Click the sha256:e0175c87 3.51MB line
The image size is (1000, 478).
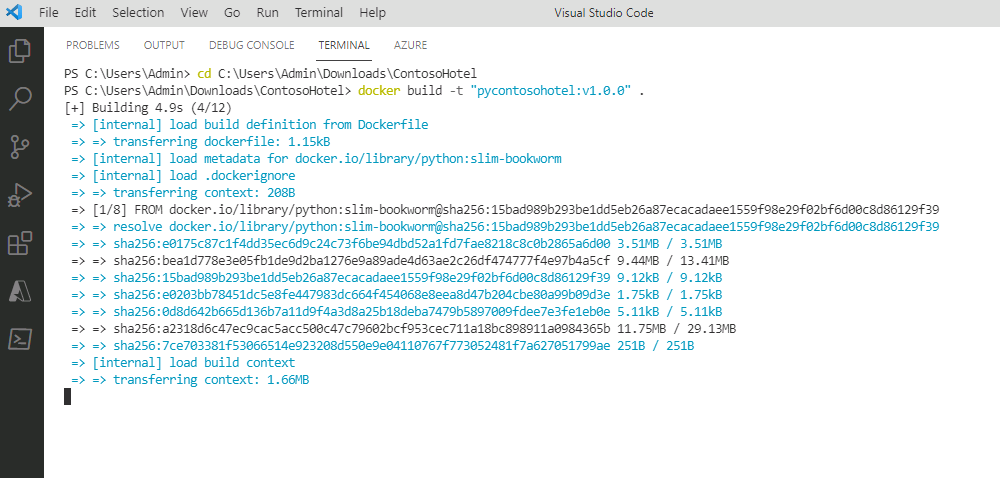pos(397,243)
